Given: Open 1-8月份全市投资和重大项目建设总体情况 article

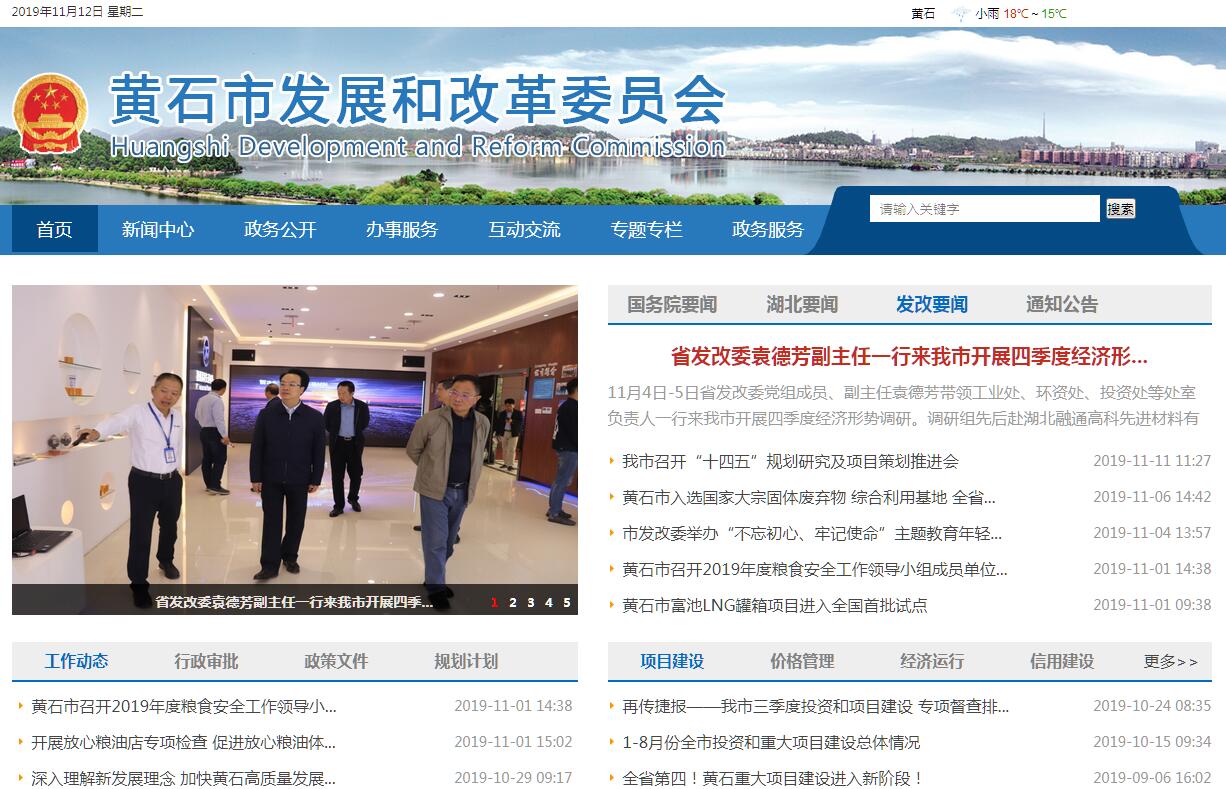Looking at the screenshot, I should (x=771, y=742).
